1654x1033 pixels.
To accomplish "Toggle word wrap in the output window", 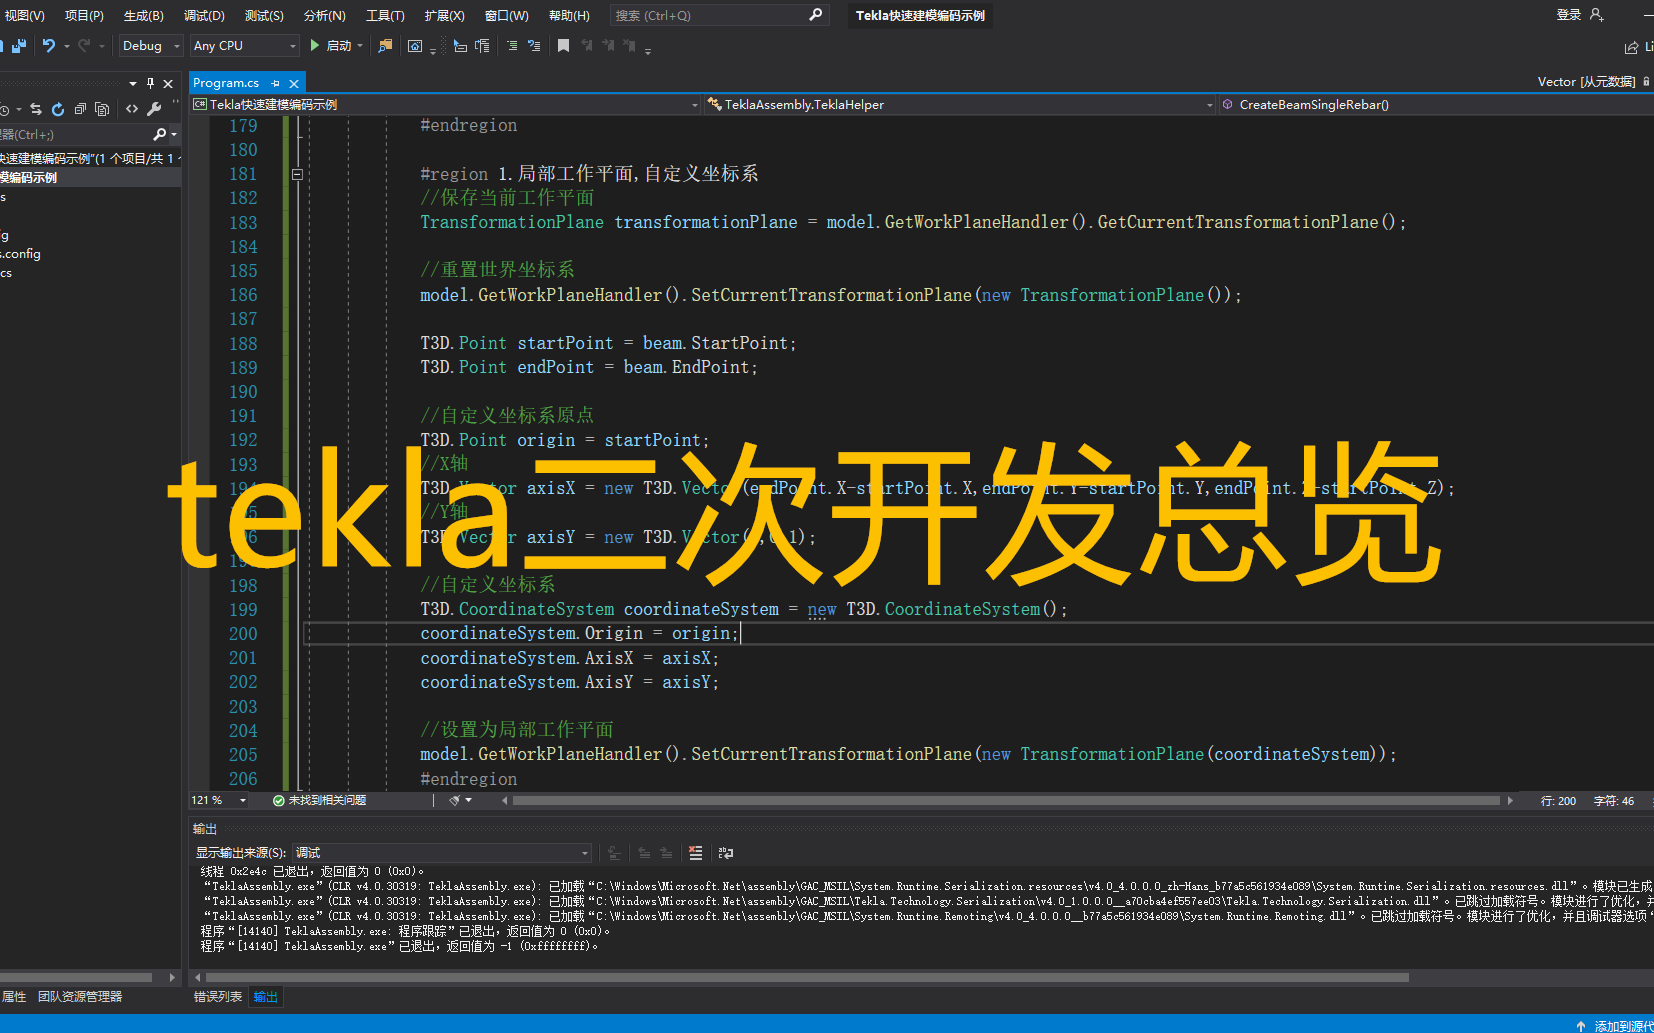I will click(726, 853).
